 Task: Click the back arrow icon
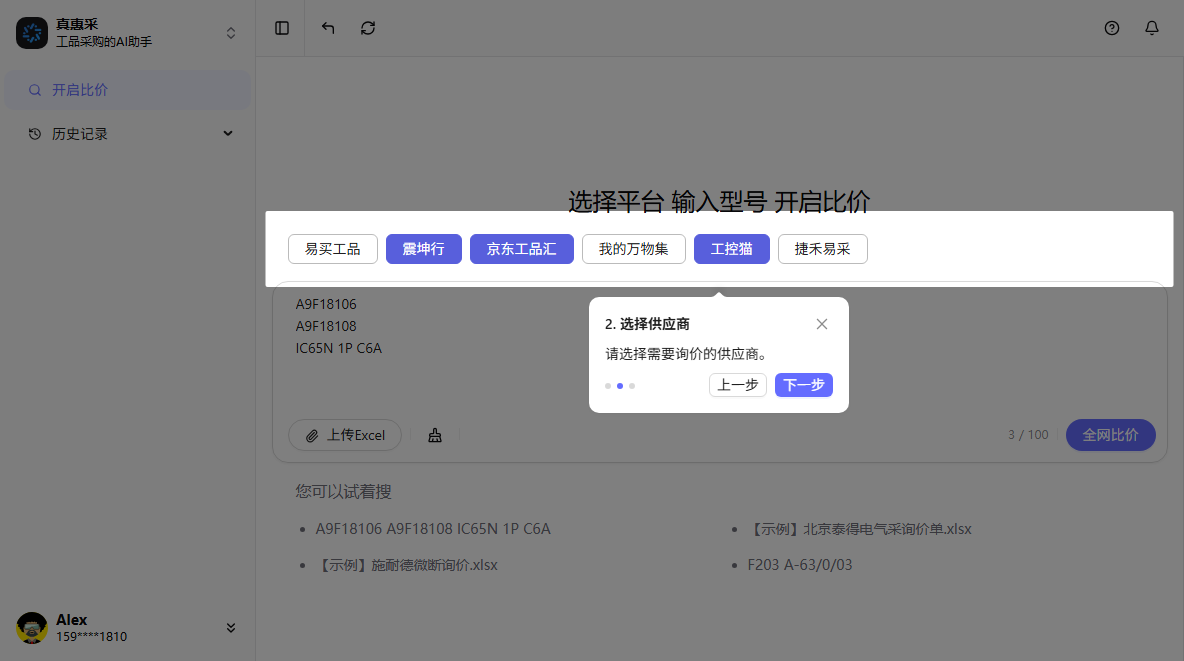[328, 28]
